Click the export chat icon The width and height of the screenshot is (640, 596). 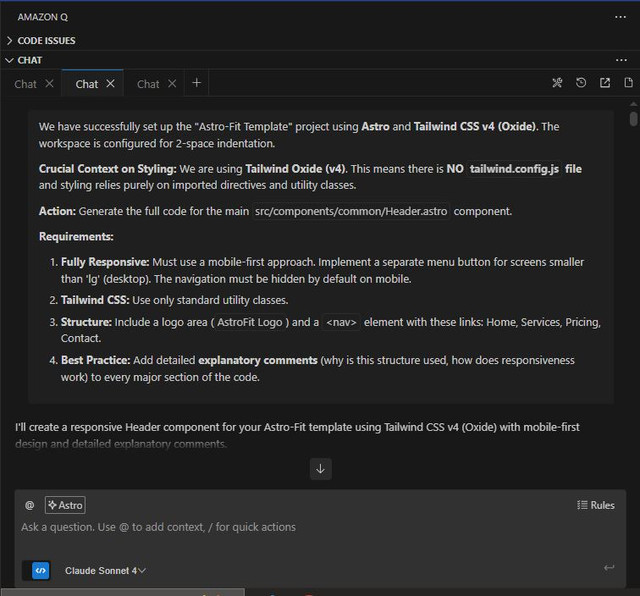coord(605,83)
